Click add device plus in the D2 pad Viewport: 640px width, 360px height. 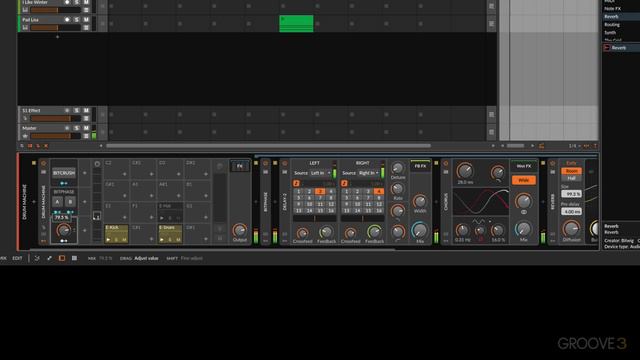click(178, 174)
